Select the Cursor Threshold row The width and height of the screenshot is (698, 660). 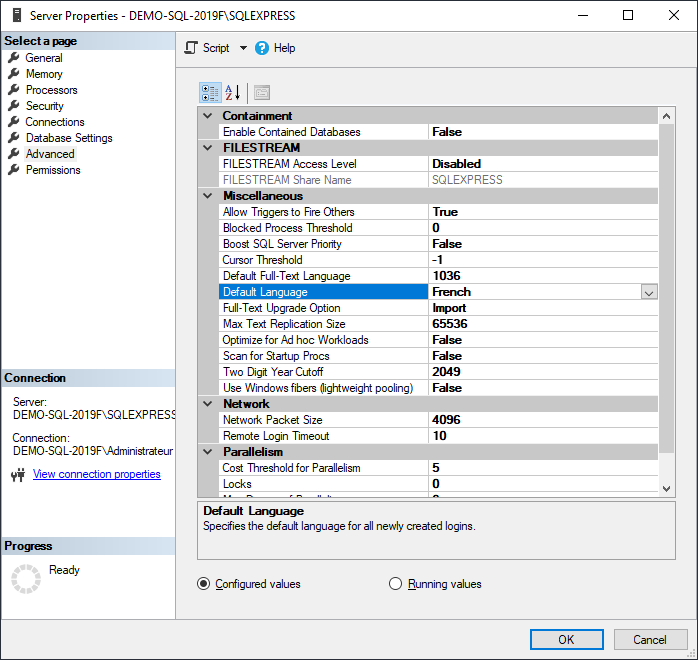tap(438, 260)
